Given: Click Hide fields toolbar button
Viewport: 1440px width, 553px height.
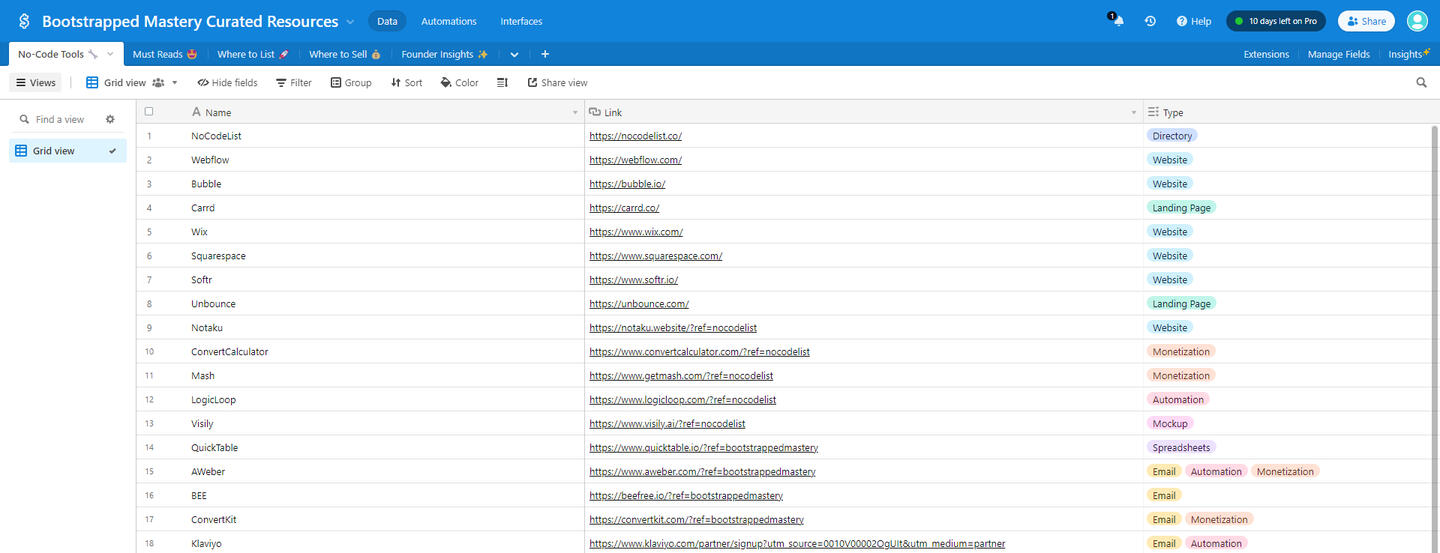Looking at the screenshot, I should point(227,83).
